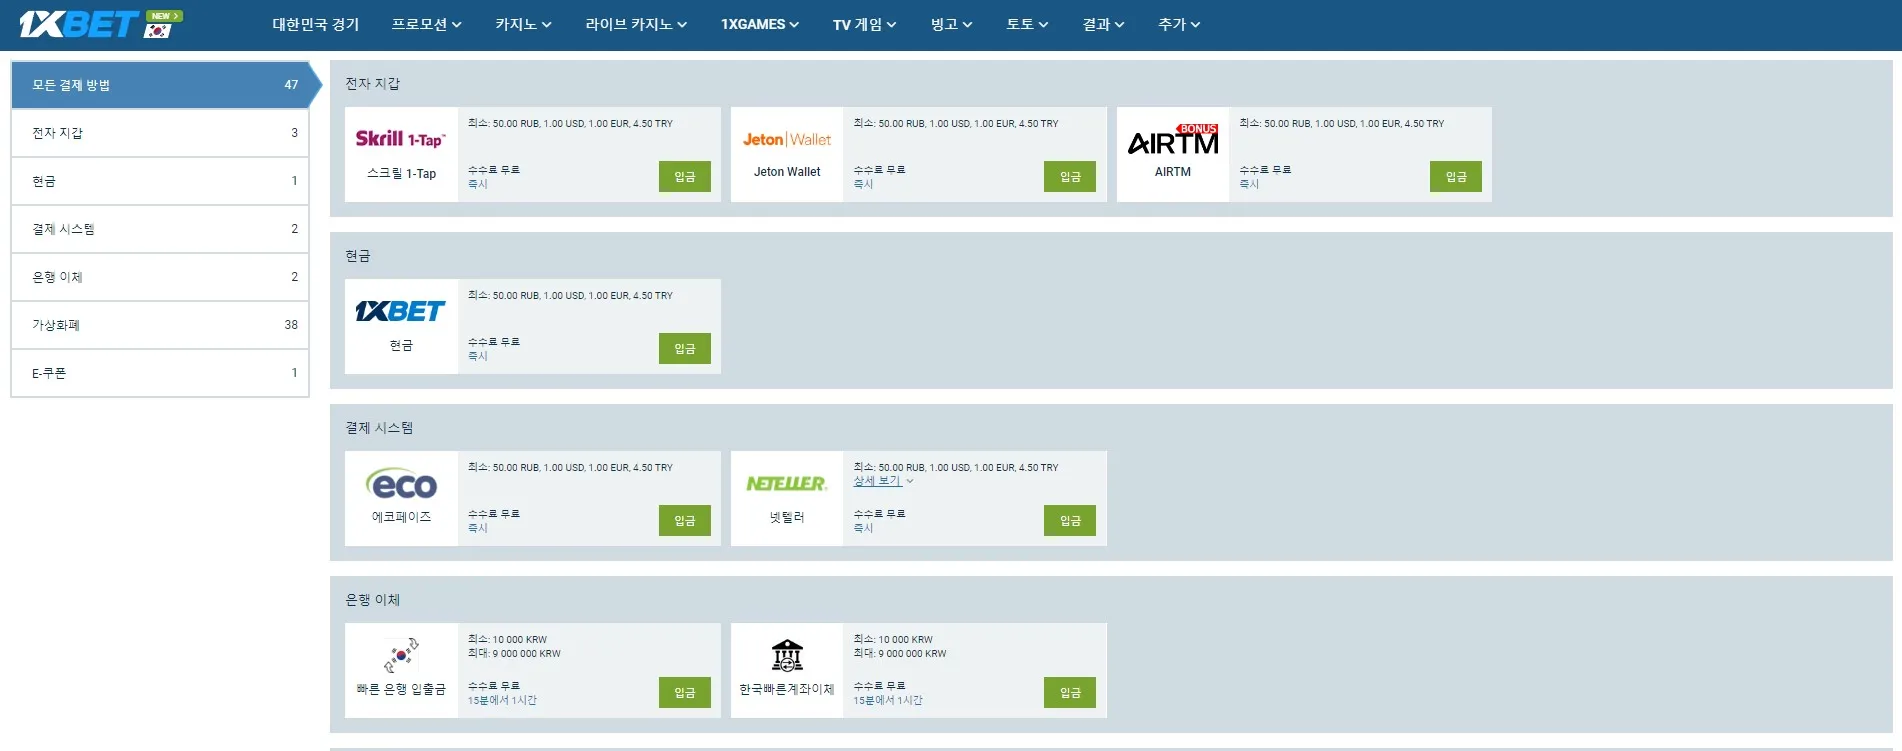Click the AIRTM label text

pyautogui.click(x=1173, y=172)
